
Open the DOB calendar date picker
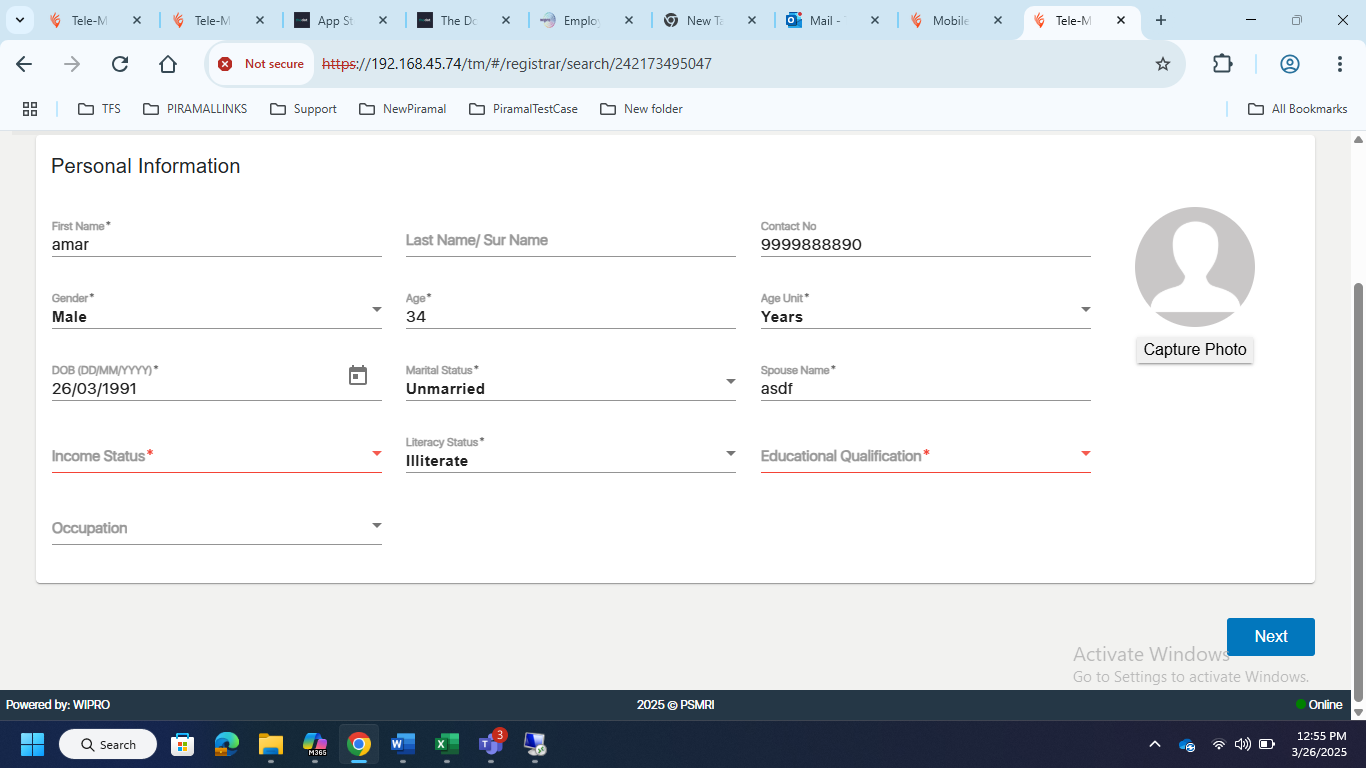click(x=358, y=376)
